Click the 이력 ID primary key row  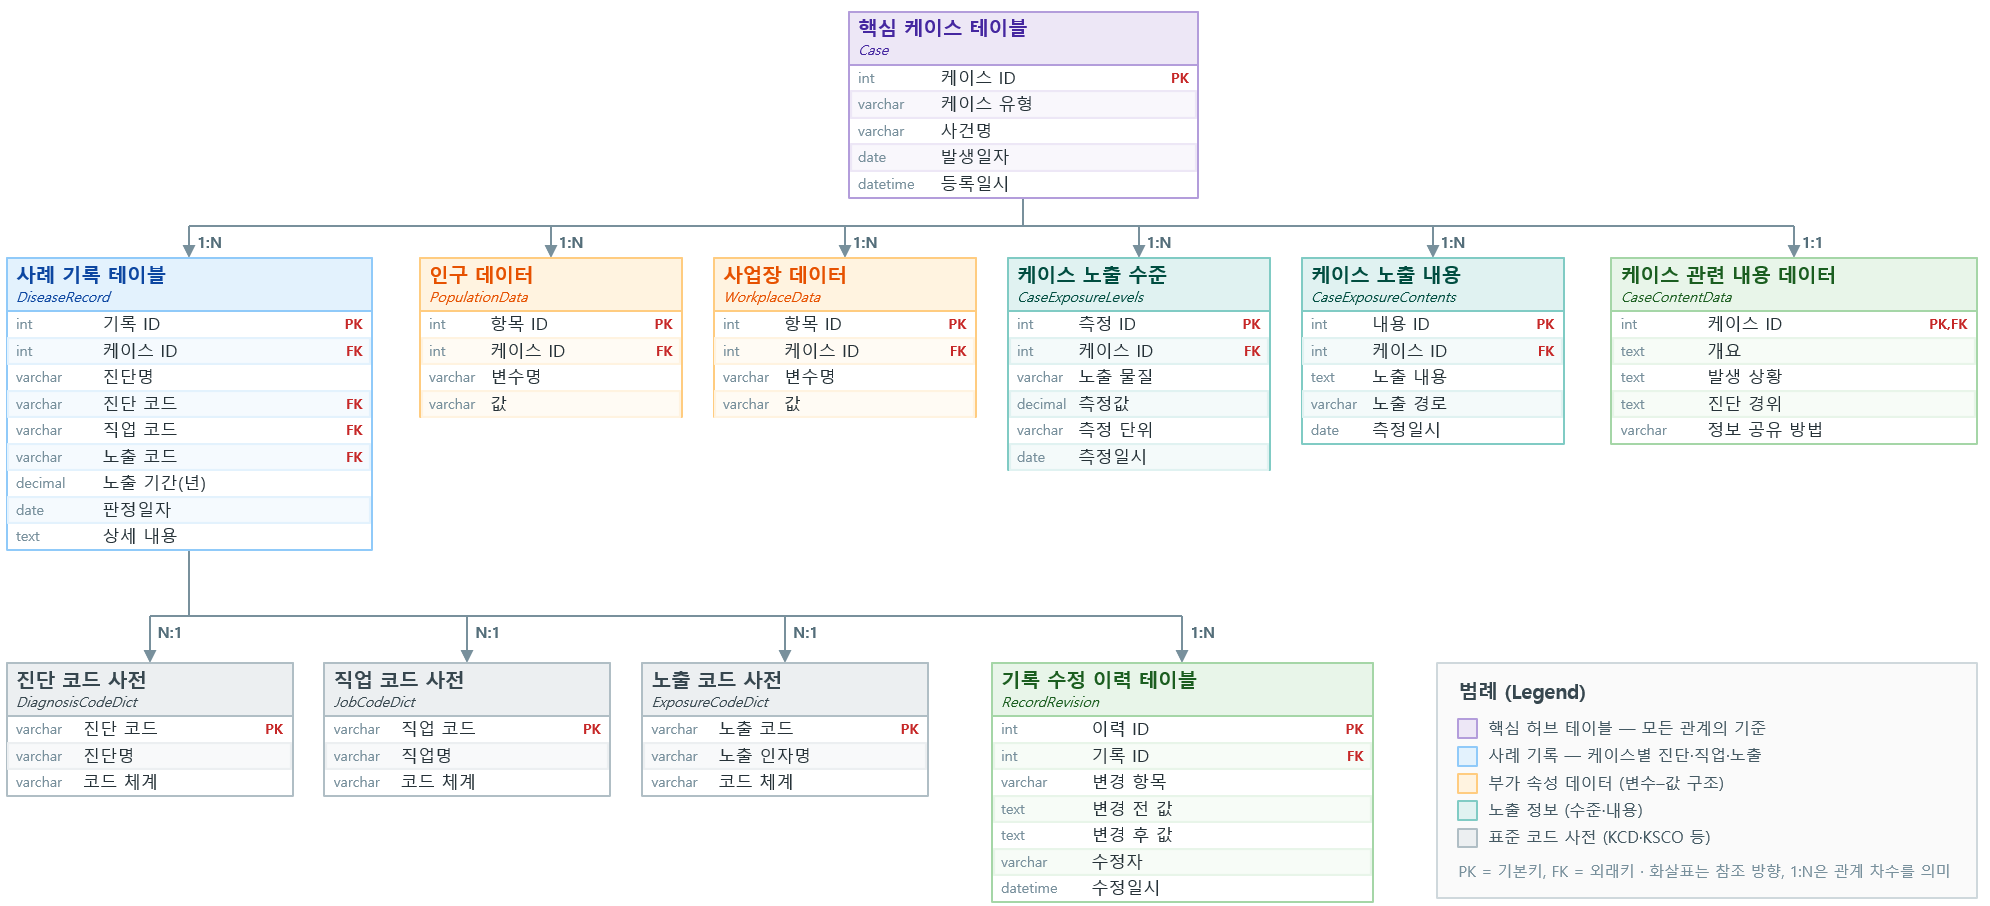coord(1182,729)
